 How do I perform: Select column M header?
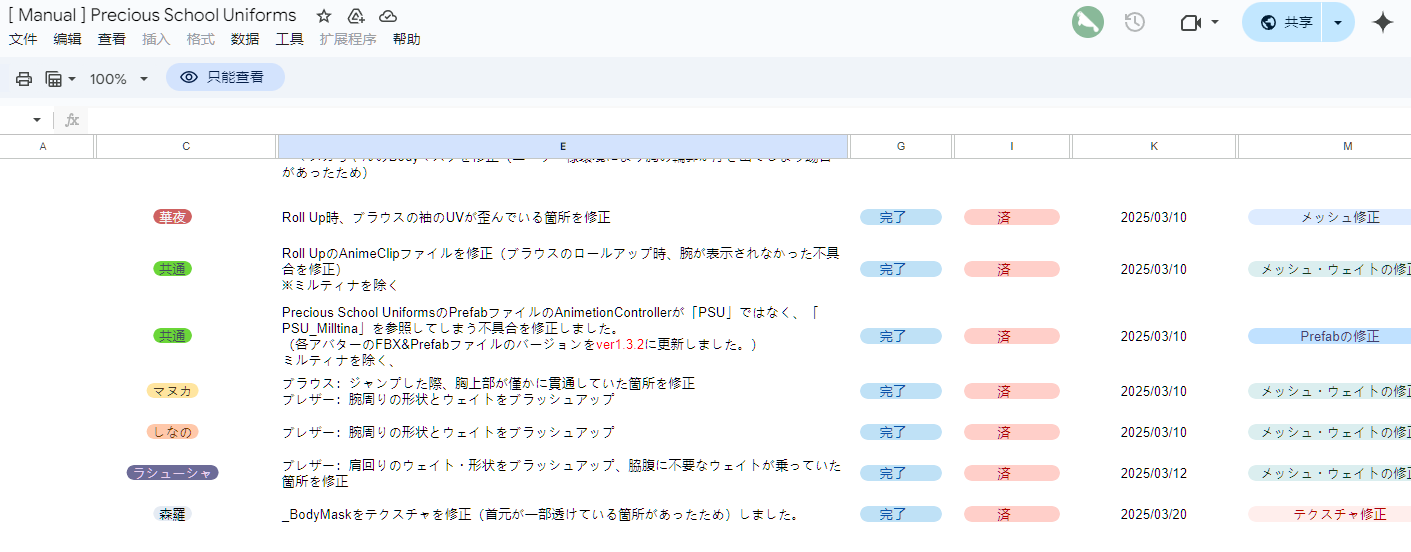(1324, 146)
